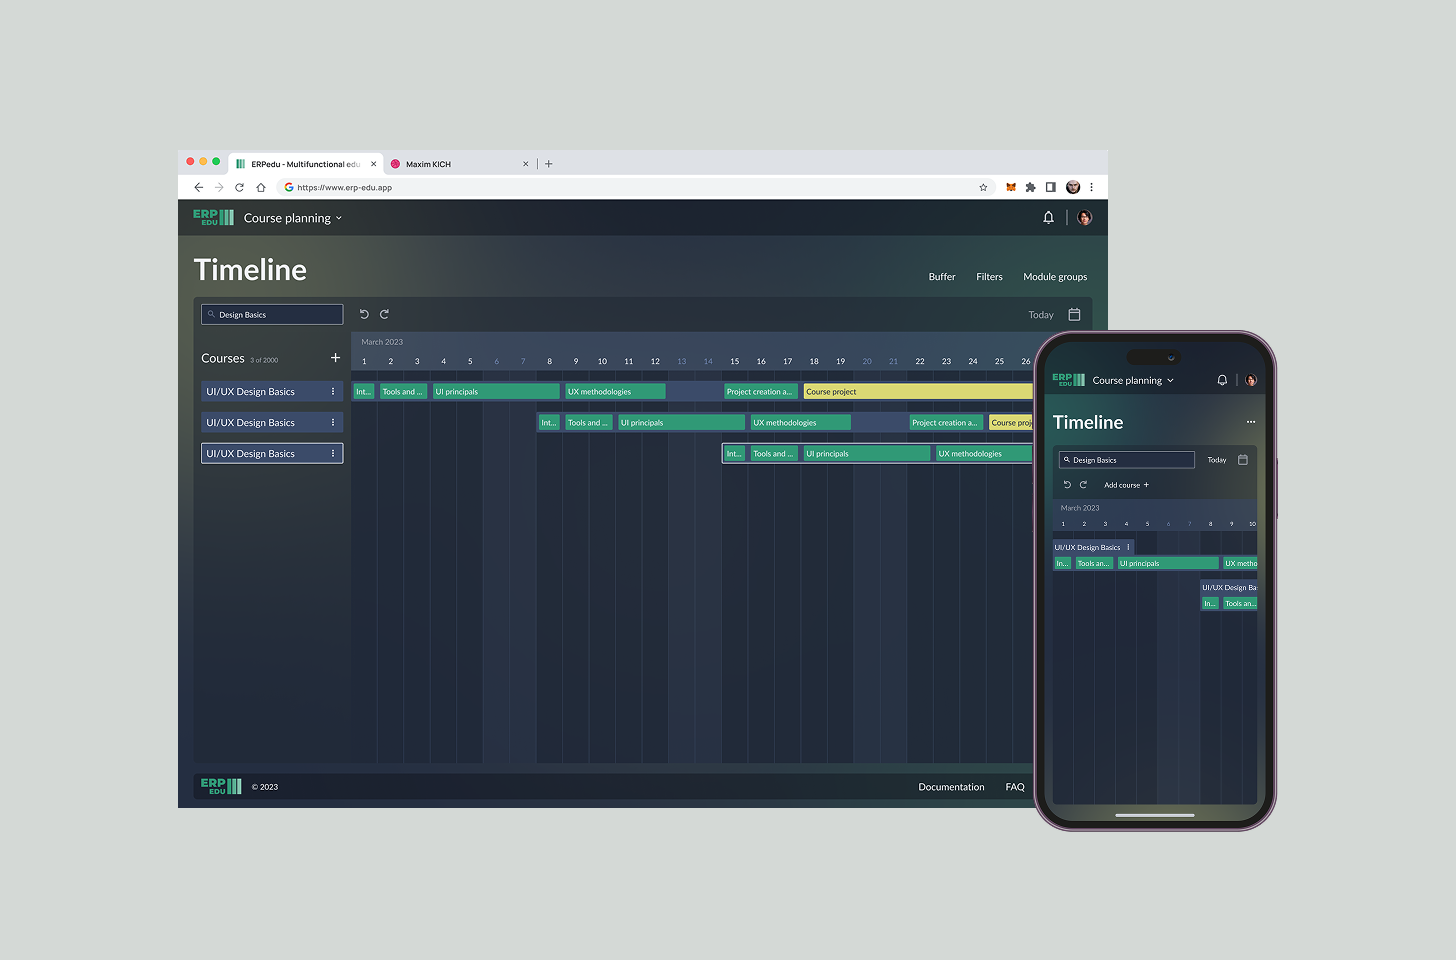Open the kebab menu on the first UI/UX Design Basics course
The height and width of the screenshot is (960, 1456).
(333, 391)
